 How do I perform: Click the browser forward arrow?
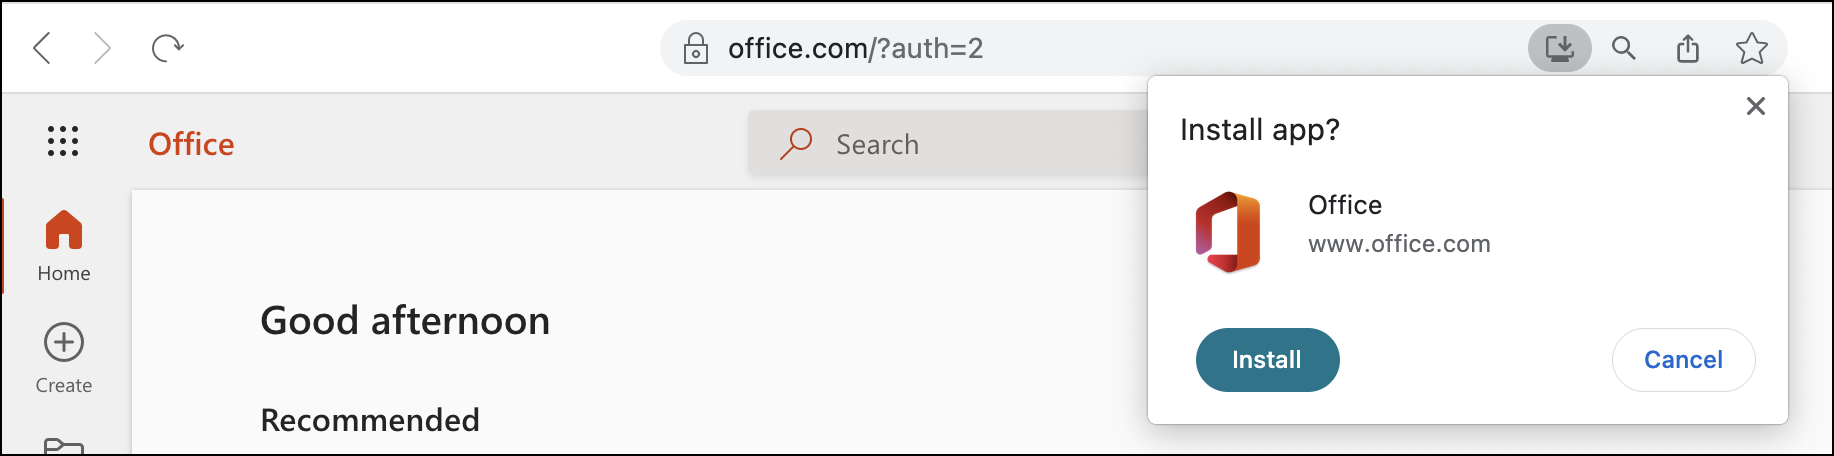[x=102, y=48]
